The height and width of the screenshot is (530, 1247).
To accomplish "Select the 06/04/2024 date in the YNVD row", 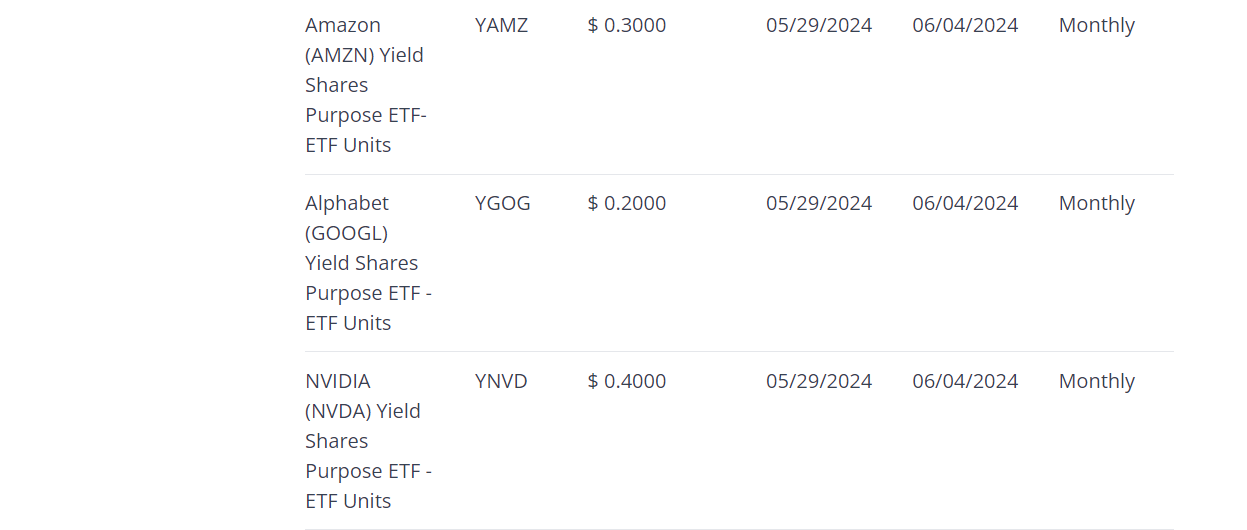I will [965, 381].
